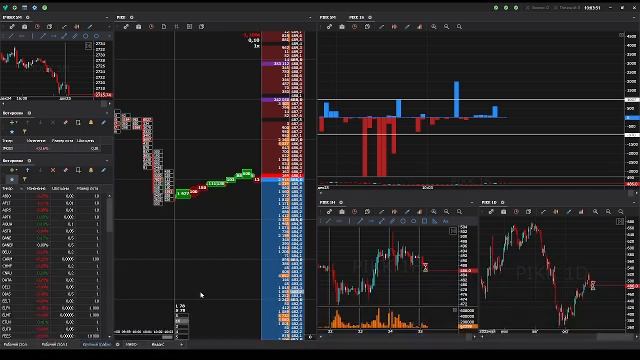This screenshot has width=640, height=360.
Task: Toggle the star favorites filter in ticker list panel
Action: [12, 179]
